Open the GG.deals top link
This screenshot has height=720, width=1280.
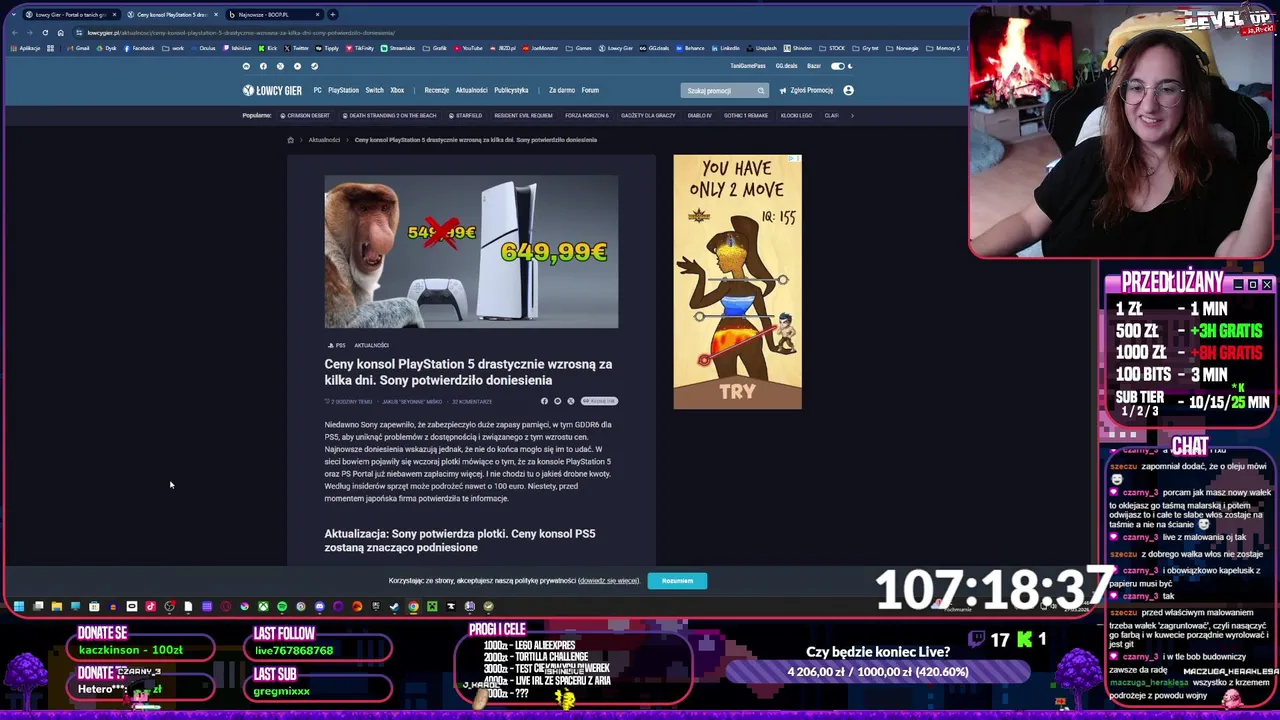[x=786, y=66]
